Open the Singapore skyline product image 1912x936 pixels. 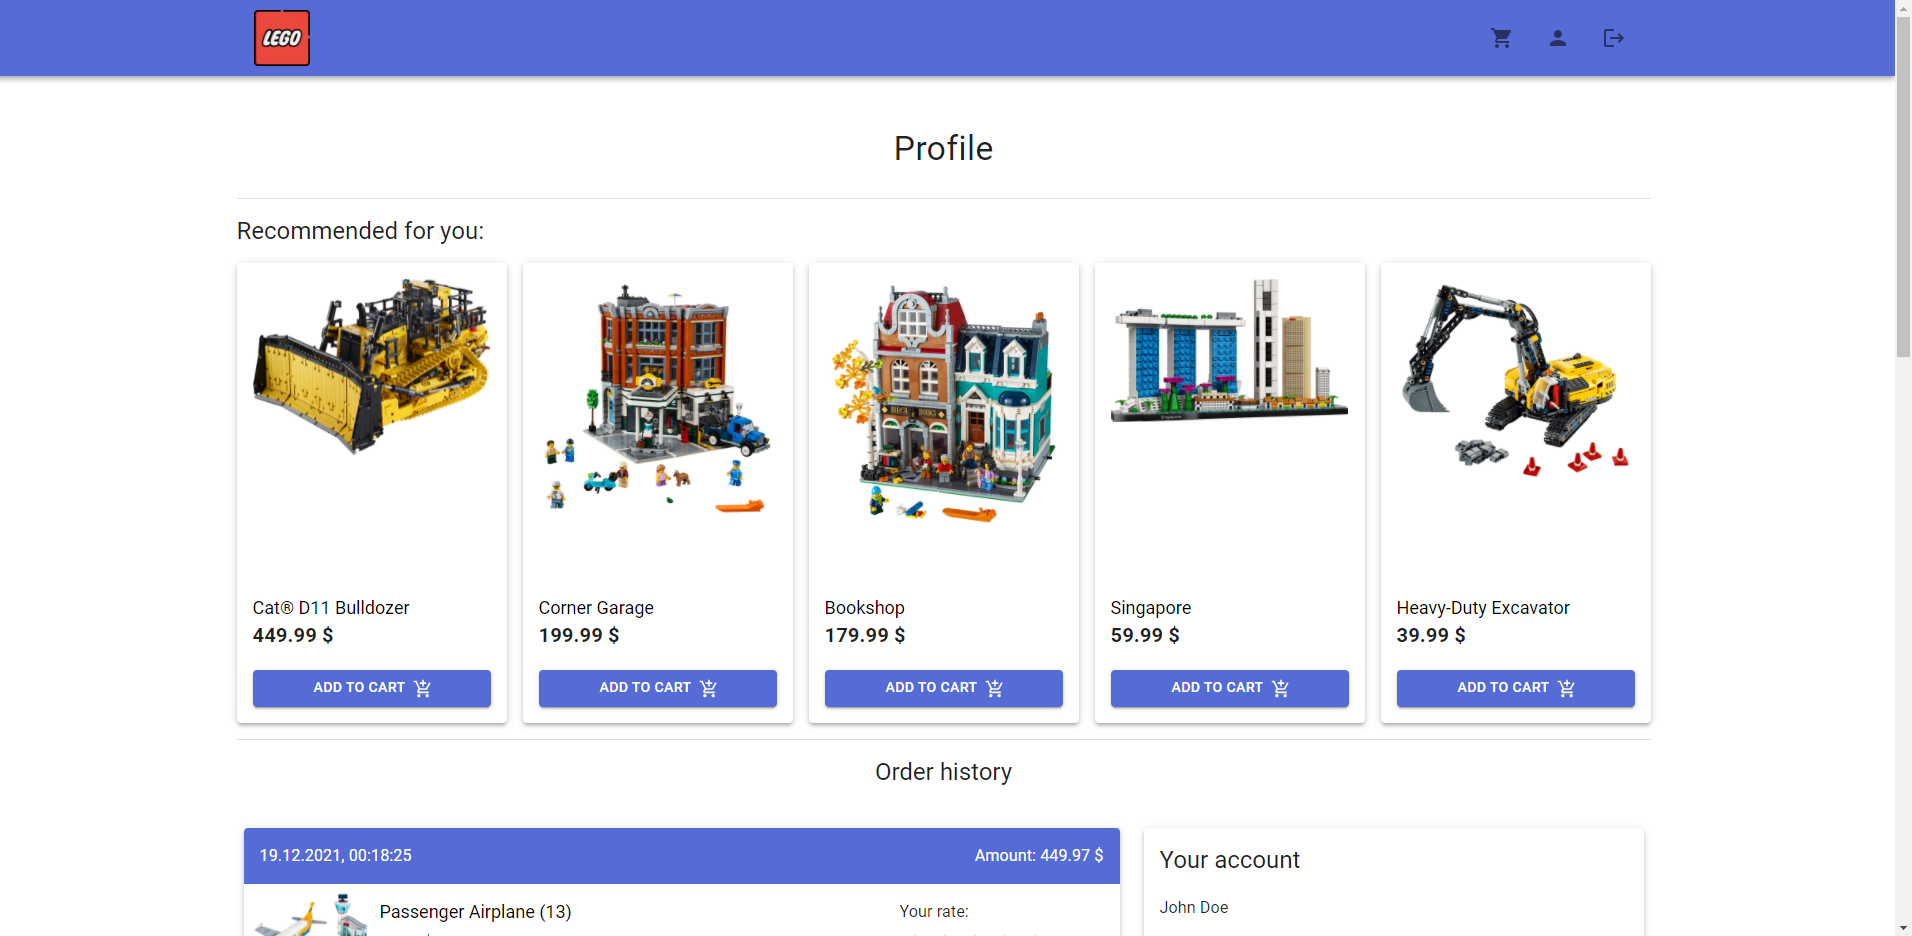[1230, 350]
